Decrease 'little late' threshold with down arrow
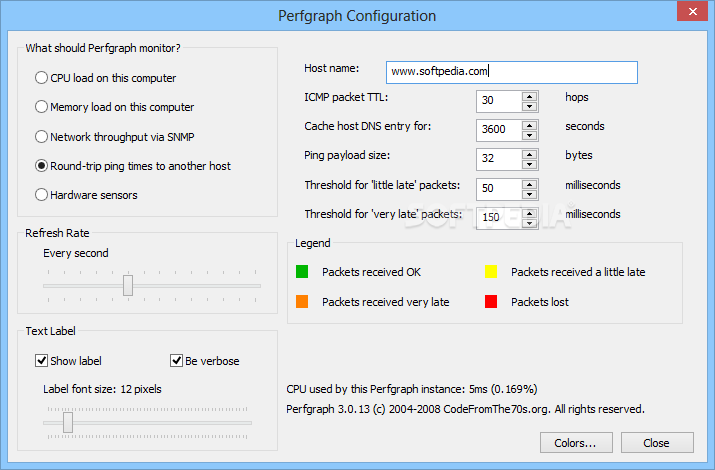The width and height of the screenshot is (715, 470). click(x=529, y=194)
